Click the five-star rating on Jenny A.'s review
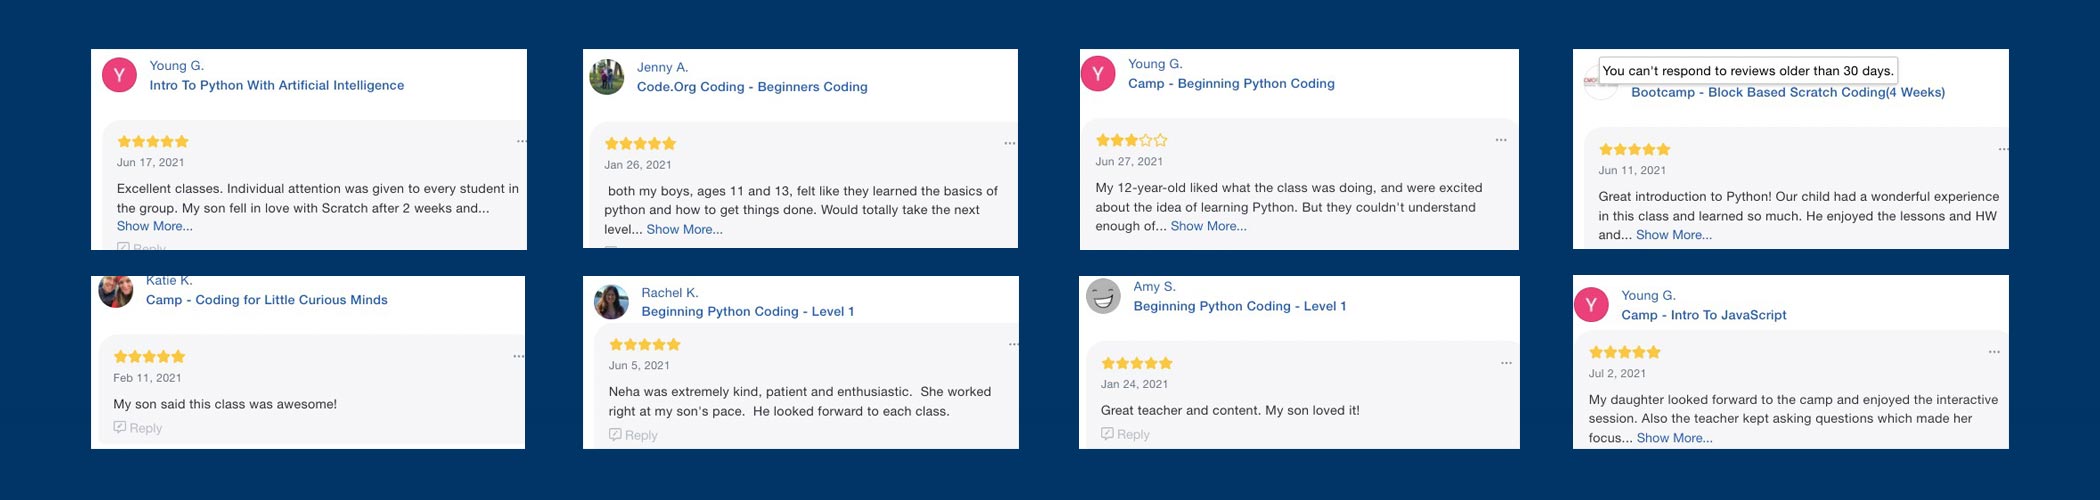2100x500 pixels. tap(641, 144)
